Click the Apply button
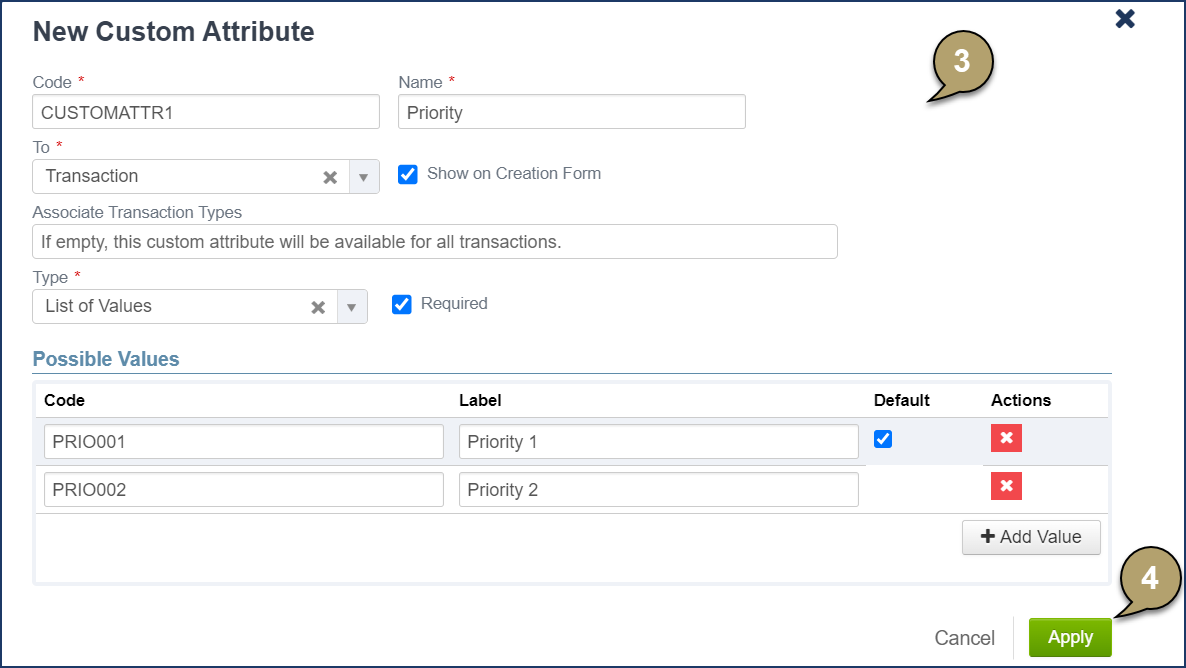This screenshot has height=668, width=1186. pyautogui.click(x=1069, y=637)
